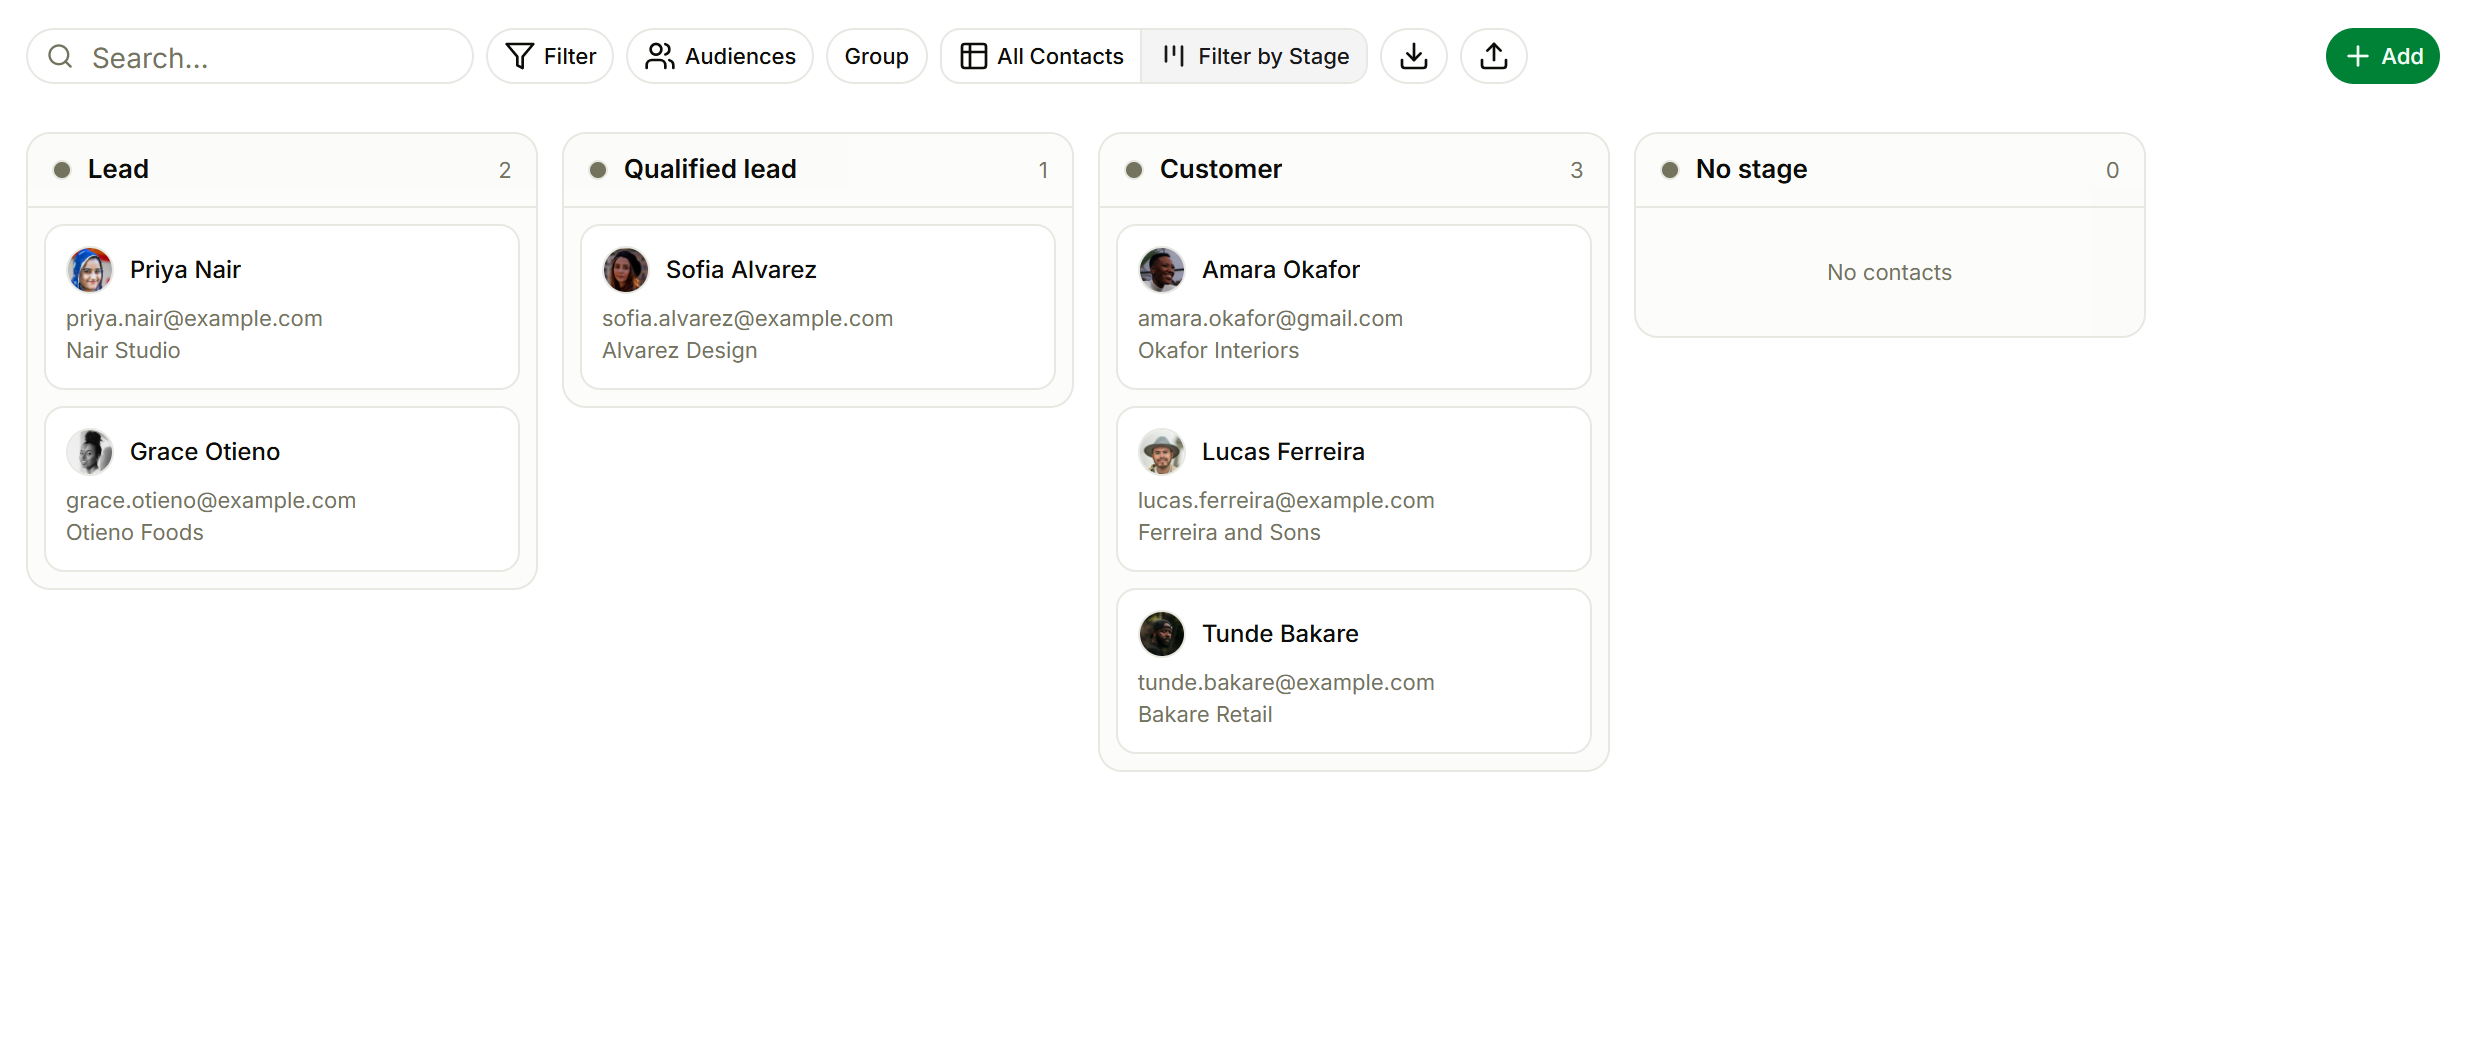Click the magnifier search icon
Image resolution: width=2480 pixels, height=1040 pixels.
point(60,56)
